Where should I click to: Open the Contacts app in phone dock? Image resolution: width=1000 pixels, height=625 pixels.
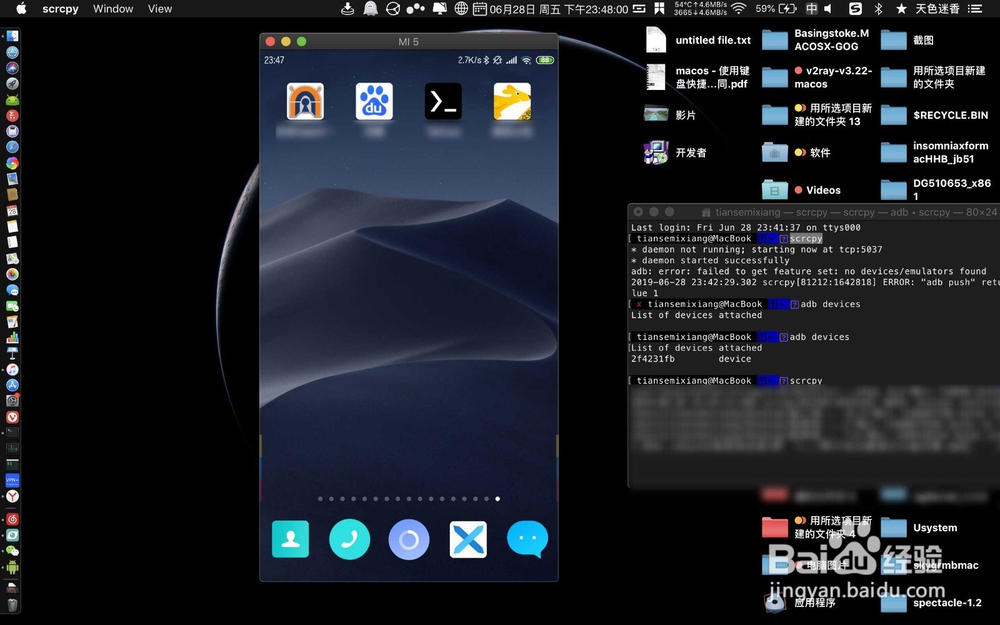[290, 539]
